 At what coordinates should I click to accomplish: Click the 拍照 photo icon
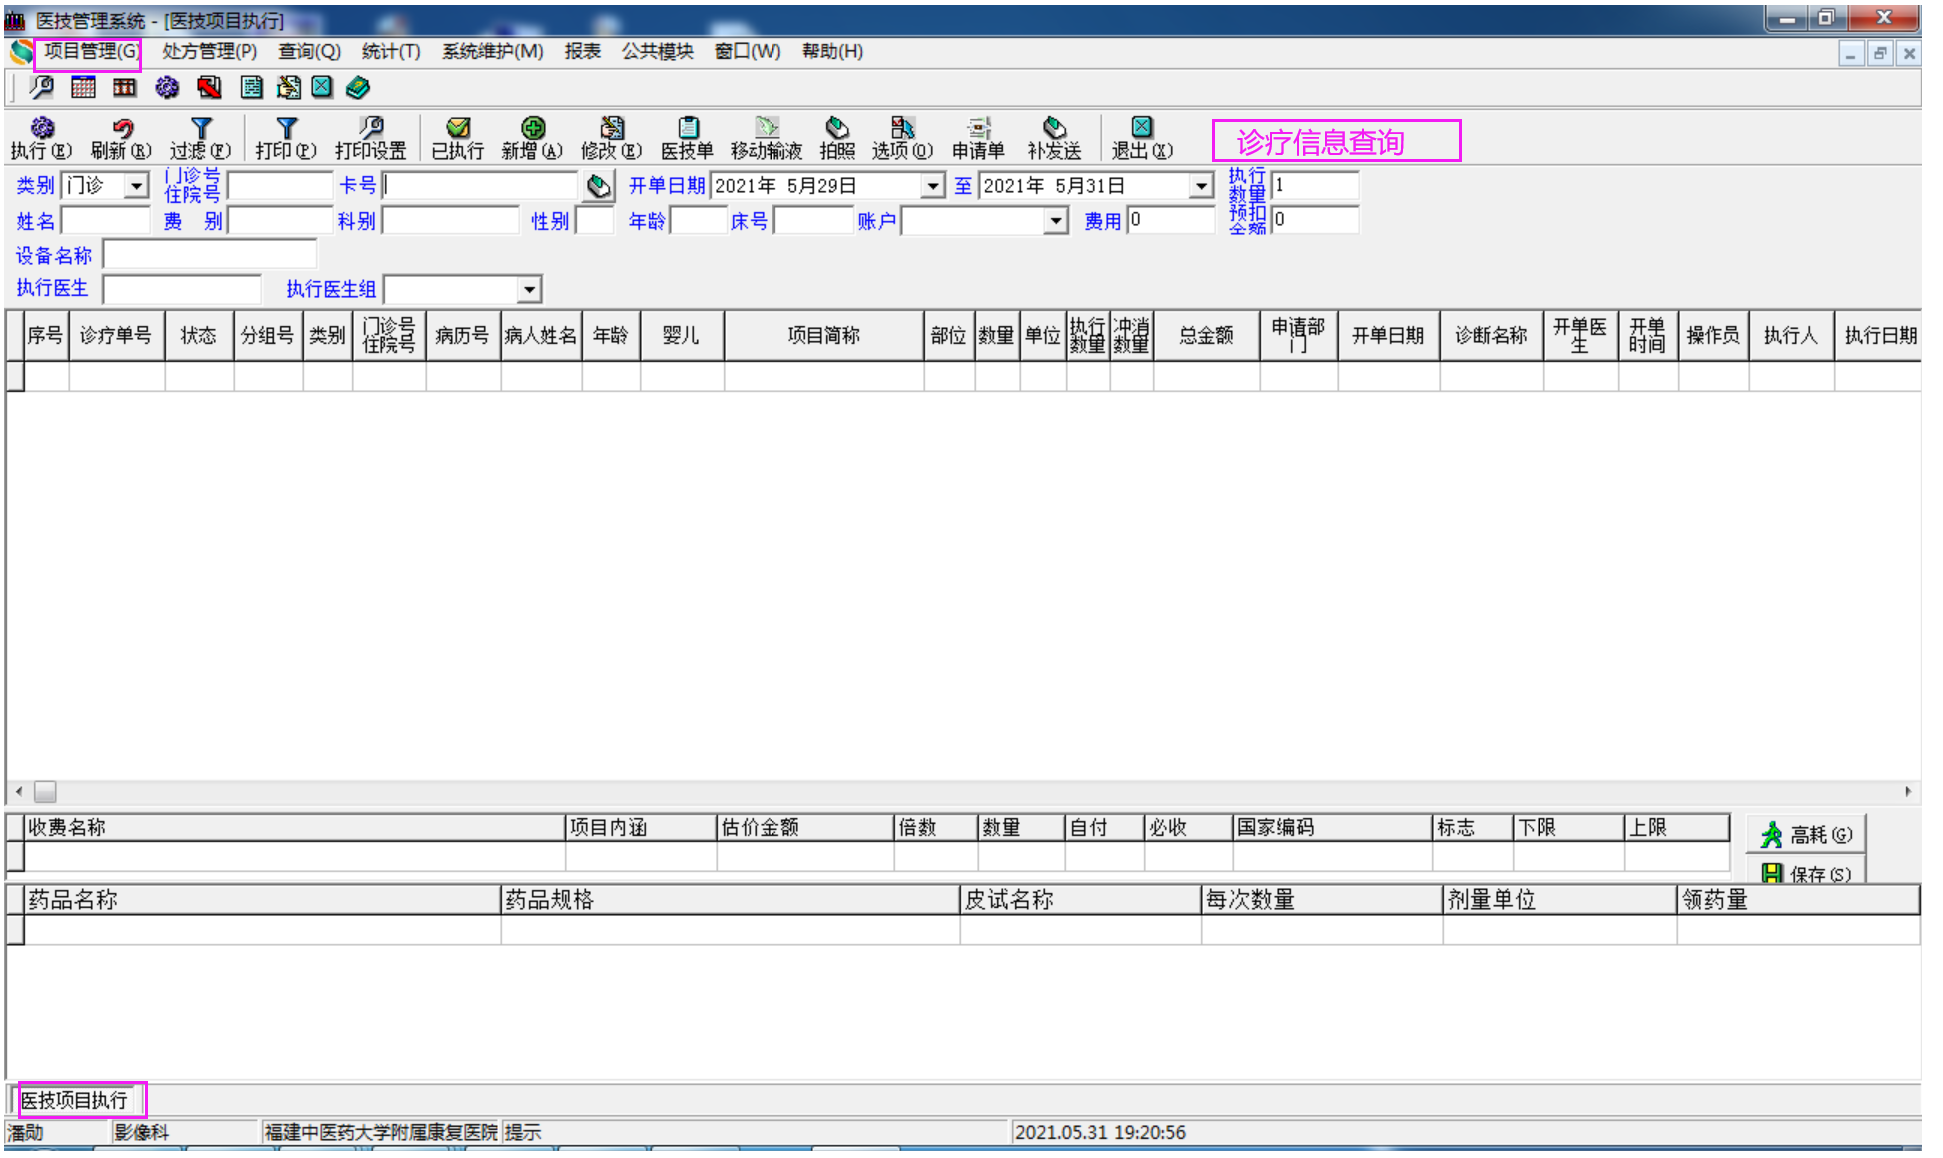pyautogui.click(x=837, y=137)
